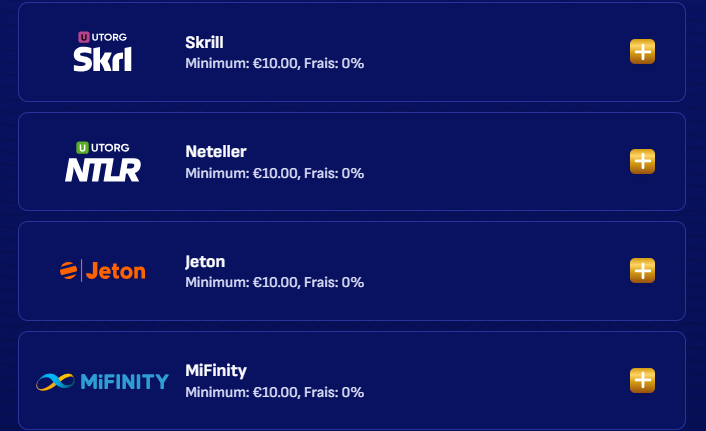Screen dimensions: 706x431
Task: Click the Utorg Skrill logo
Action: pyautogui.click(x=103, y=52)
